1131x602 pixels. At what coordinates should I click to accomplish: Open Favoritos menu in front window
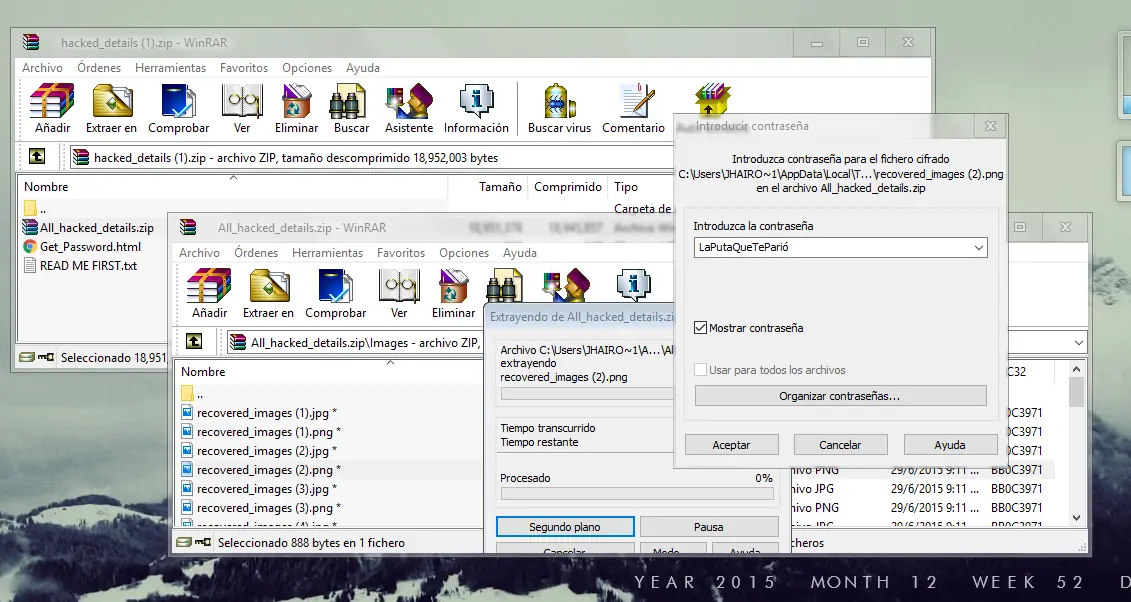401,253
